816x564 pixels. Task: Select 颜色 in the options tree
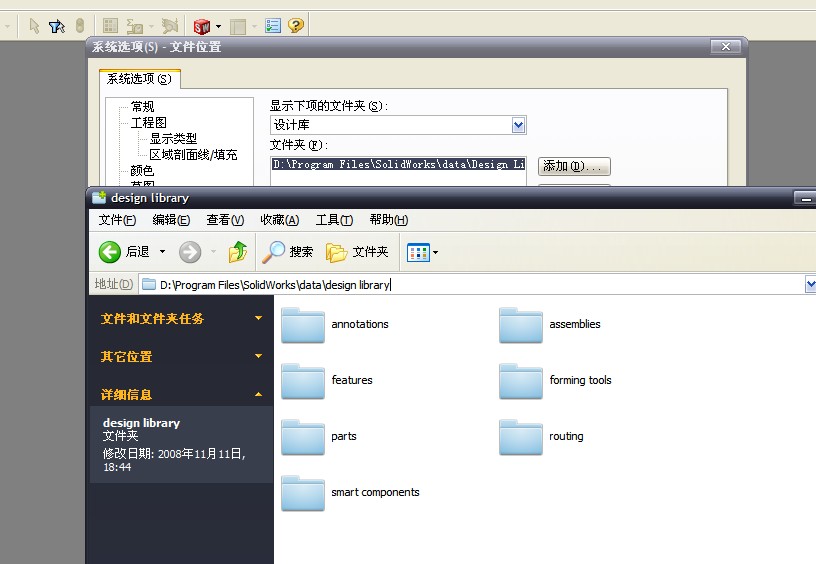click(143, 171)
